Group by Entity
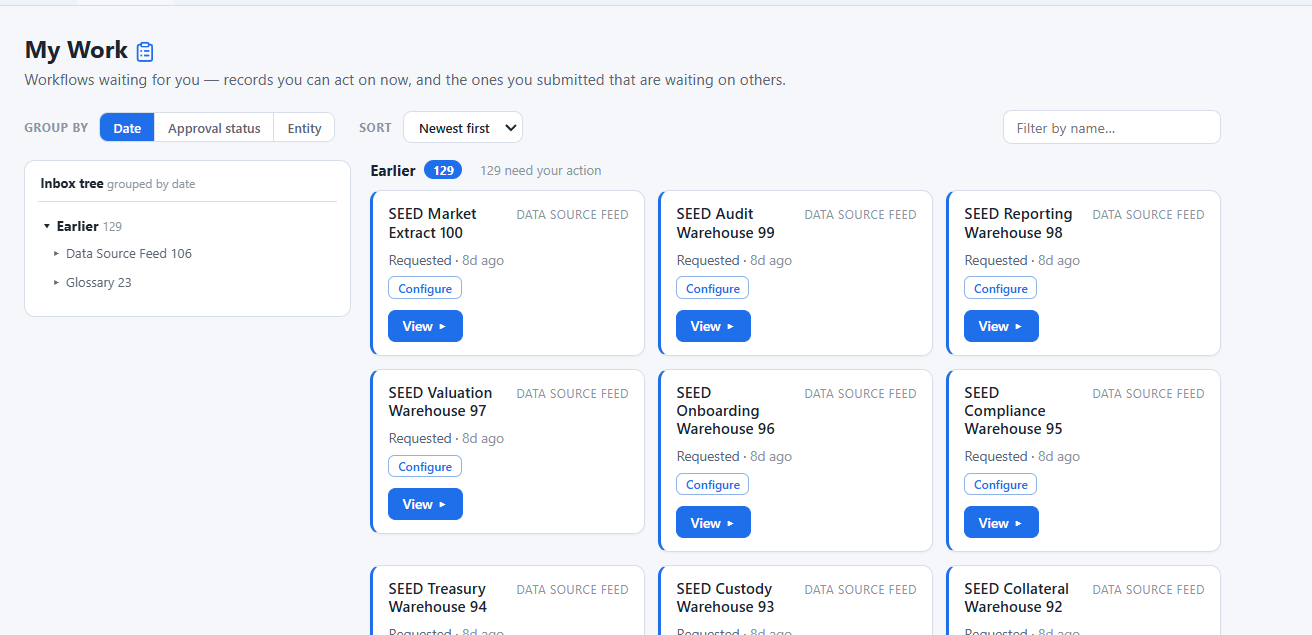This screenshot has height=635, width=1312. pos(304,128)
